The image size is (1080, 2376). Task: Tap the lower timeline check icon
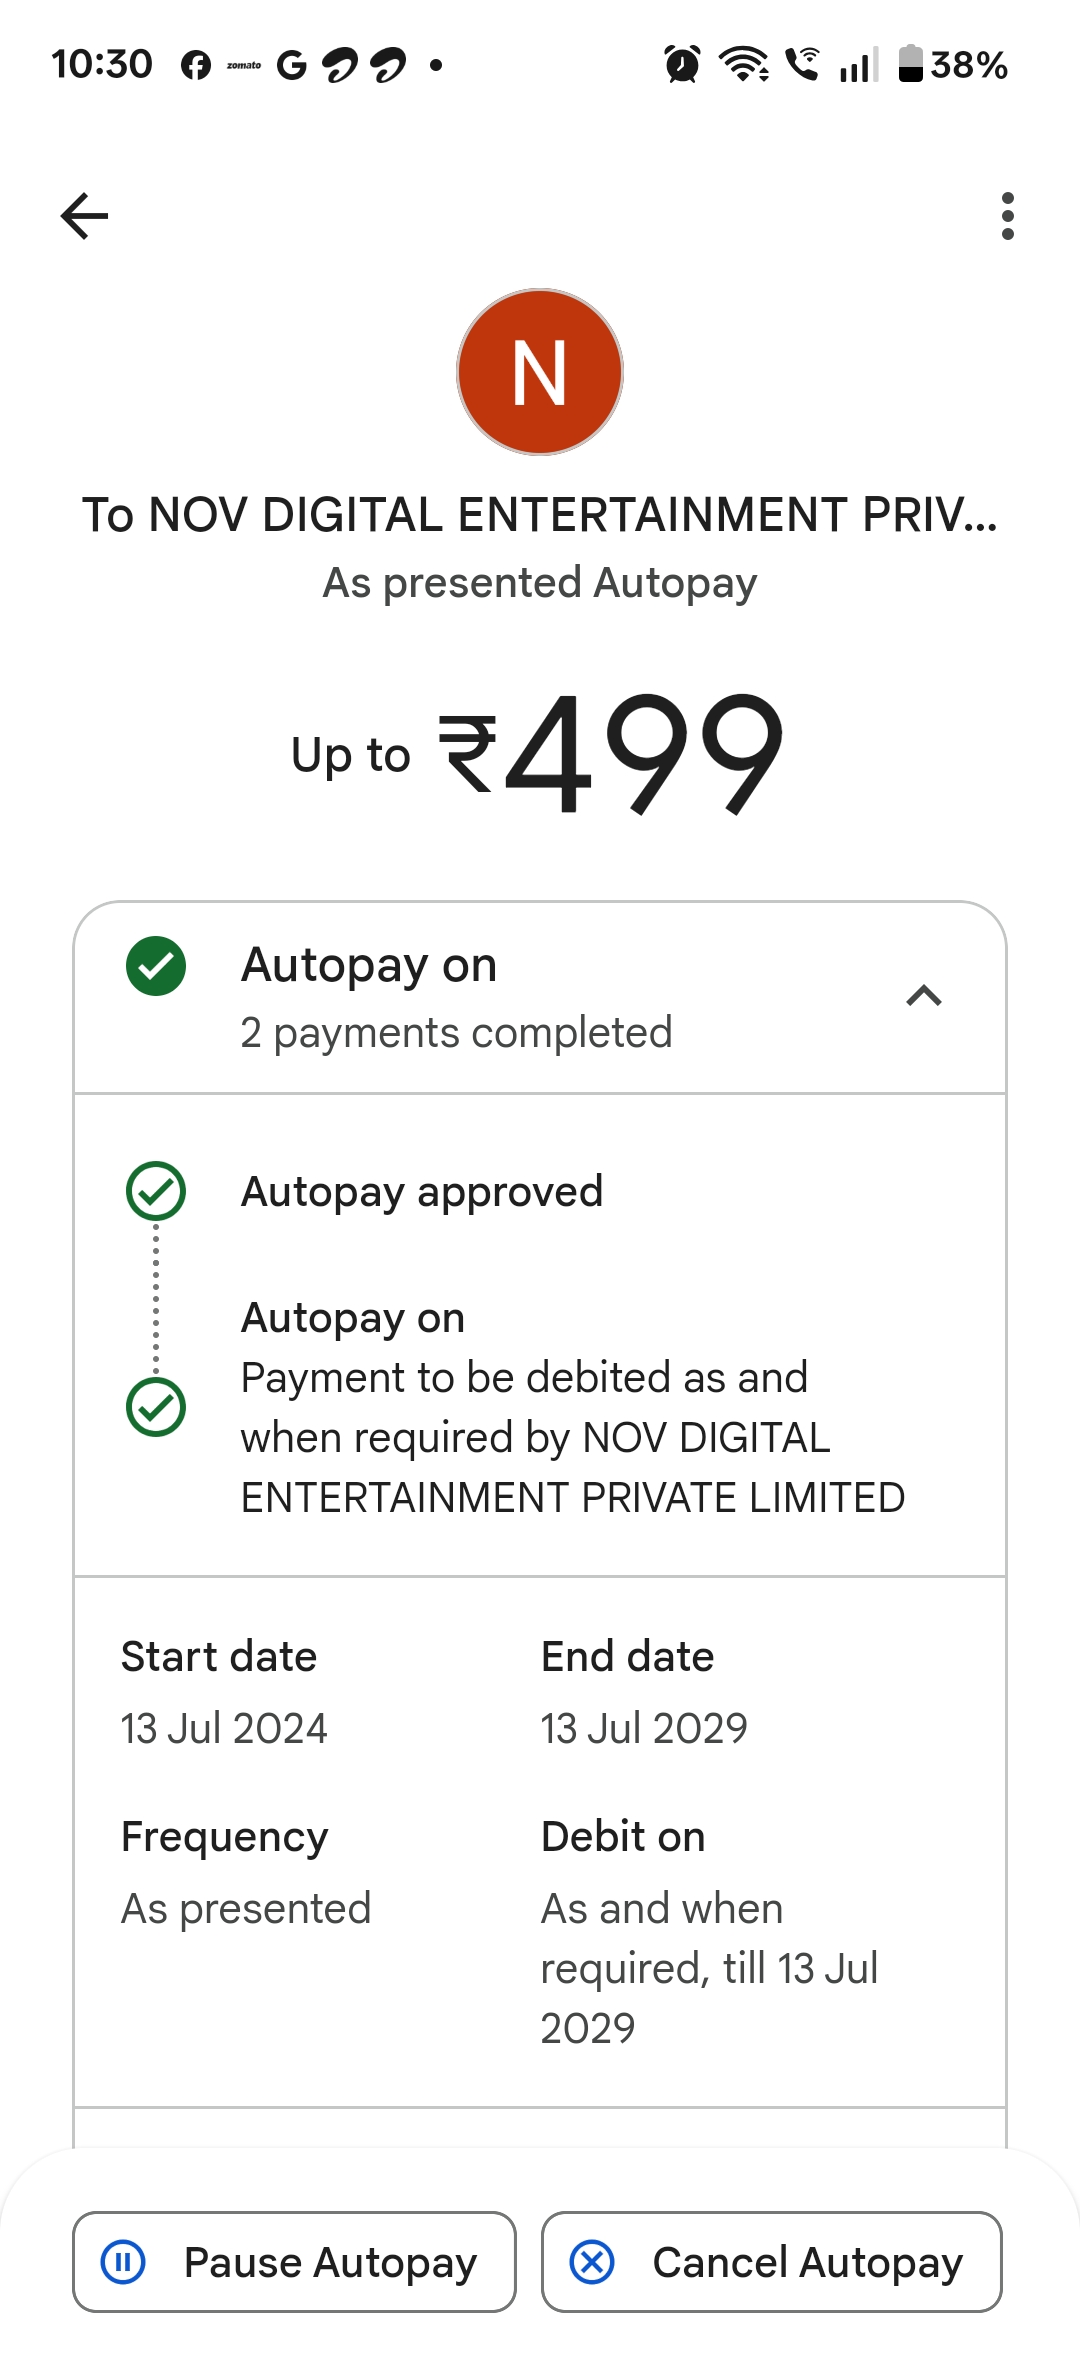click(156, 1407)
